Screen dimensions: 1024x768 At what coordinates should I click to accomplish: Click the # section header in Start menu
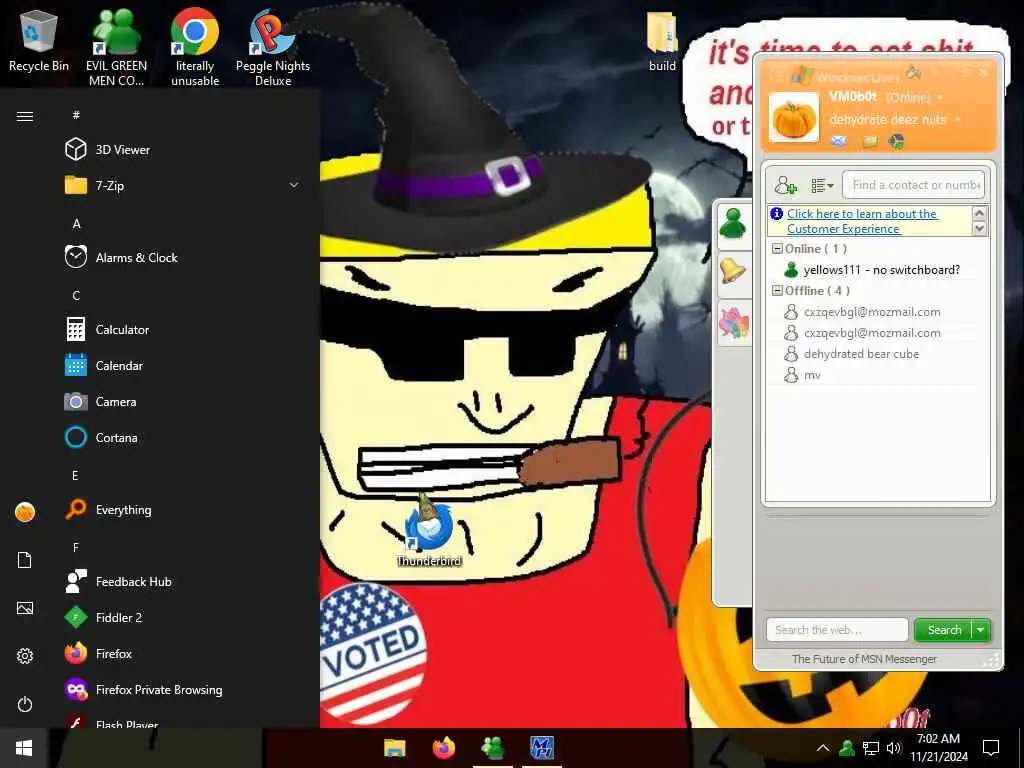(76, 115)
